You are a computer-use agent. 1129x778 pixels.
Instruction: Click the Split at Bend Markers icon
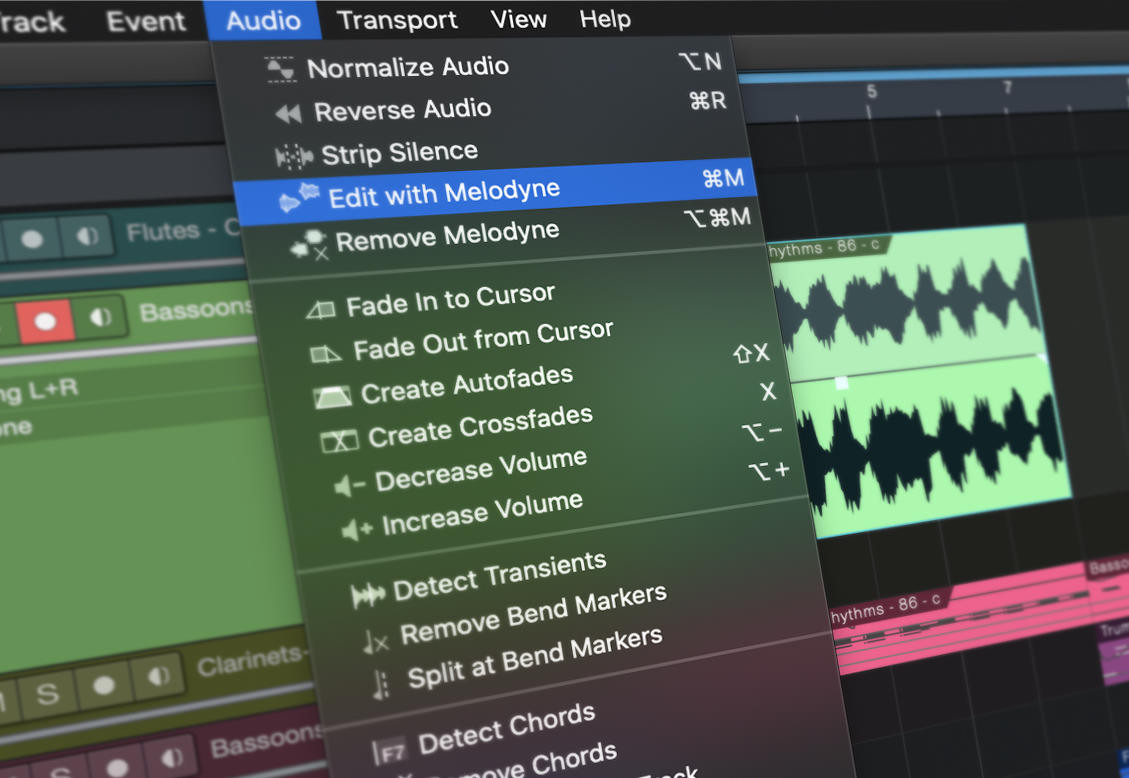click(x=381, y=685)
